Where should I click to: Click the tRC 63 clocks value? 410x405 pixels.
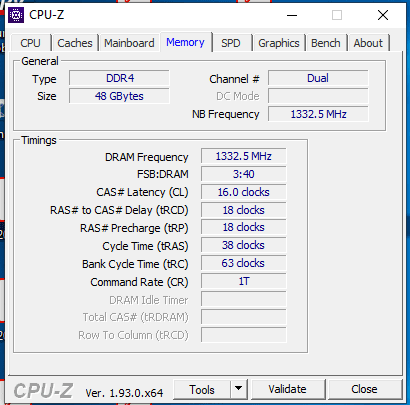tap(244, 264)
